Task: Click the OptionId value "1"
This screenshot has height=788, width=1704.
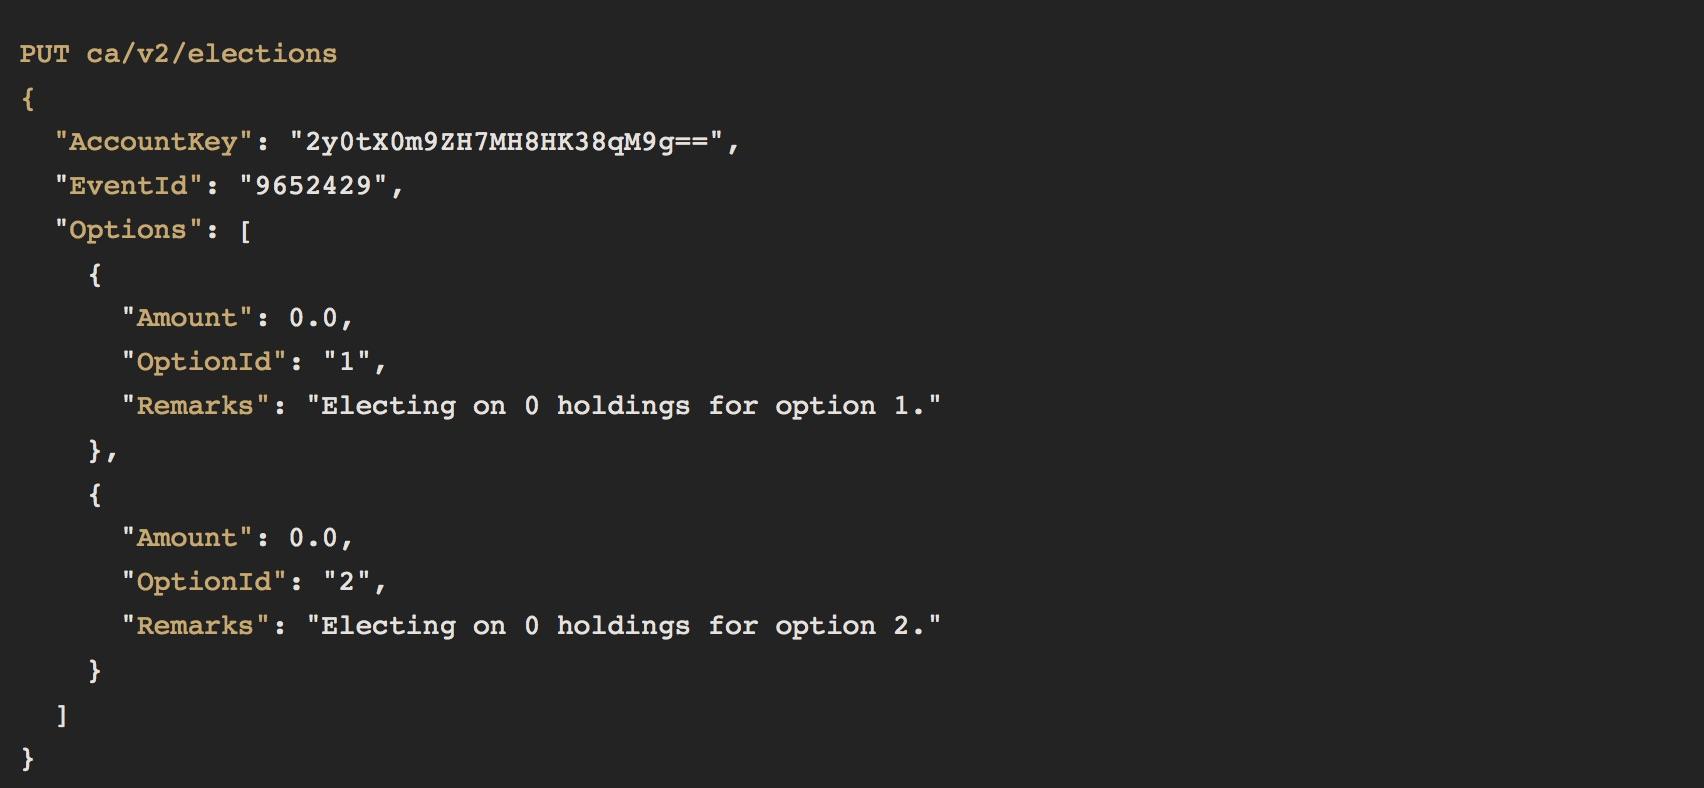Action: 347,362
